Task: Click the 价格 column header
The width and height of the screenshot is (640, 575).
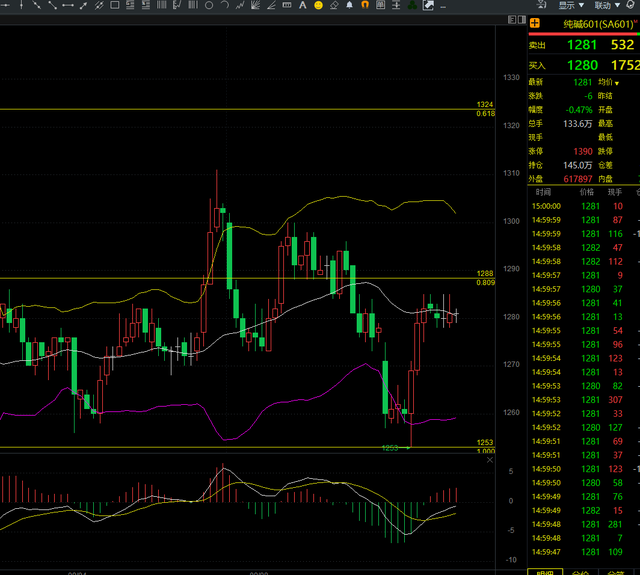Action: pyautogui.click(x=587, y=192)
